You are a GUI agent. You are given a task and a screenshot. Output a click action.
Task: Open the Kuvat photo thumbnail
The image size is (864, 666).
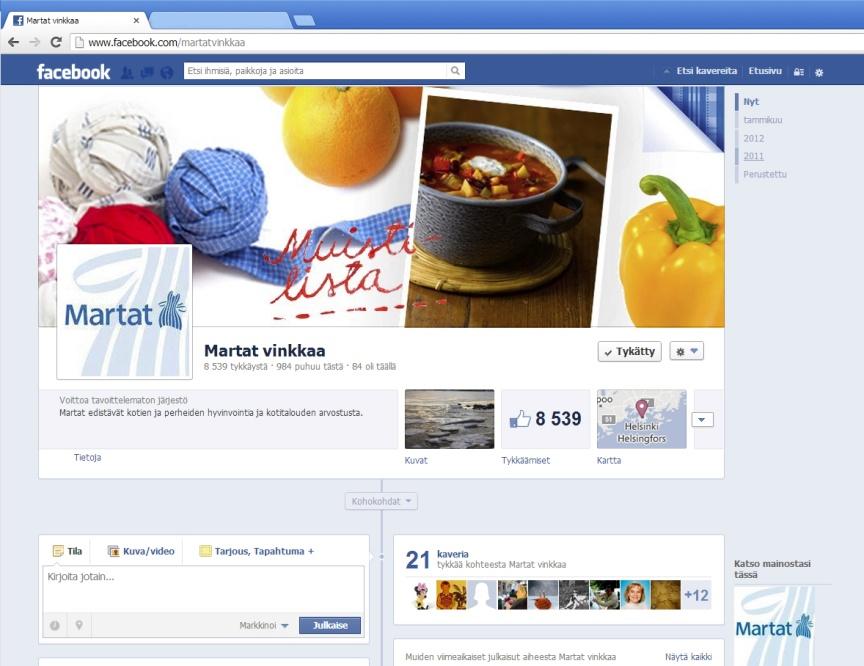pos(450,419)
